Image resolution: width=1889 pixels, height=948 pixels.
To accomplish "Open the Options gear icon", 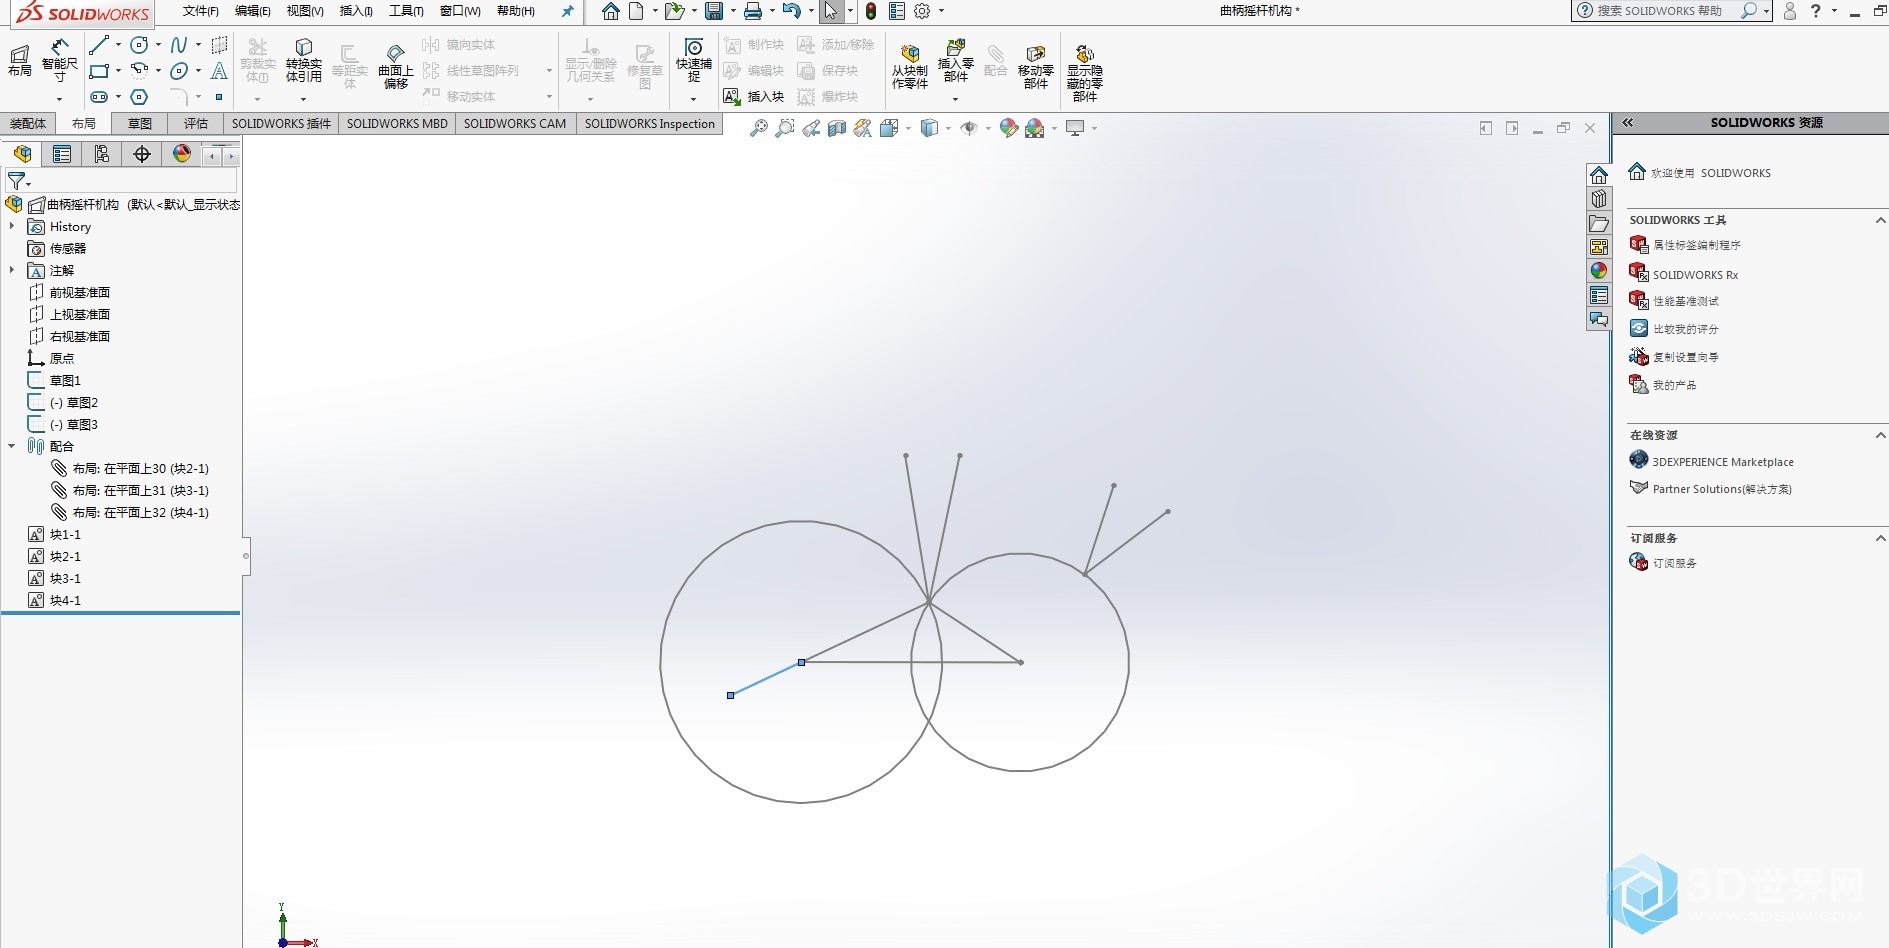I will (x=922, y=11).
